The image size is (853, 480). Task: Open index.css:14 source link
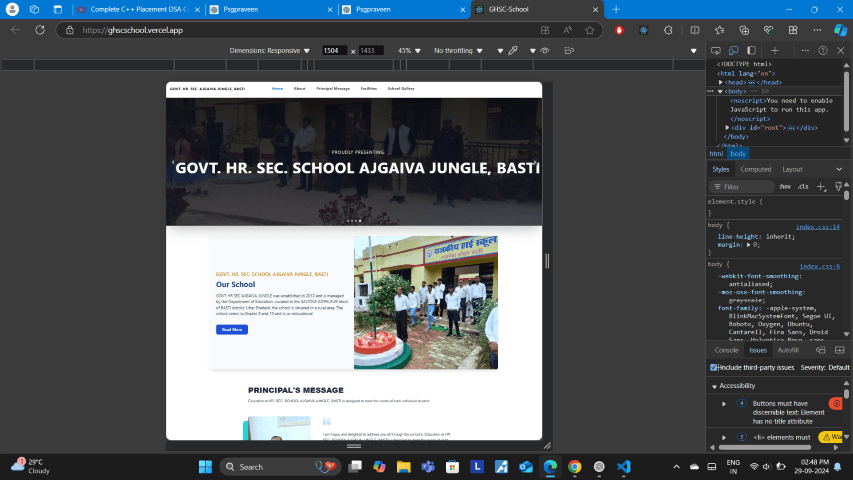[x=818, y=227]
